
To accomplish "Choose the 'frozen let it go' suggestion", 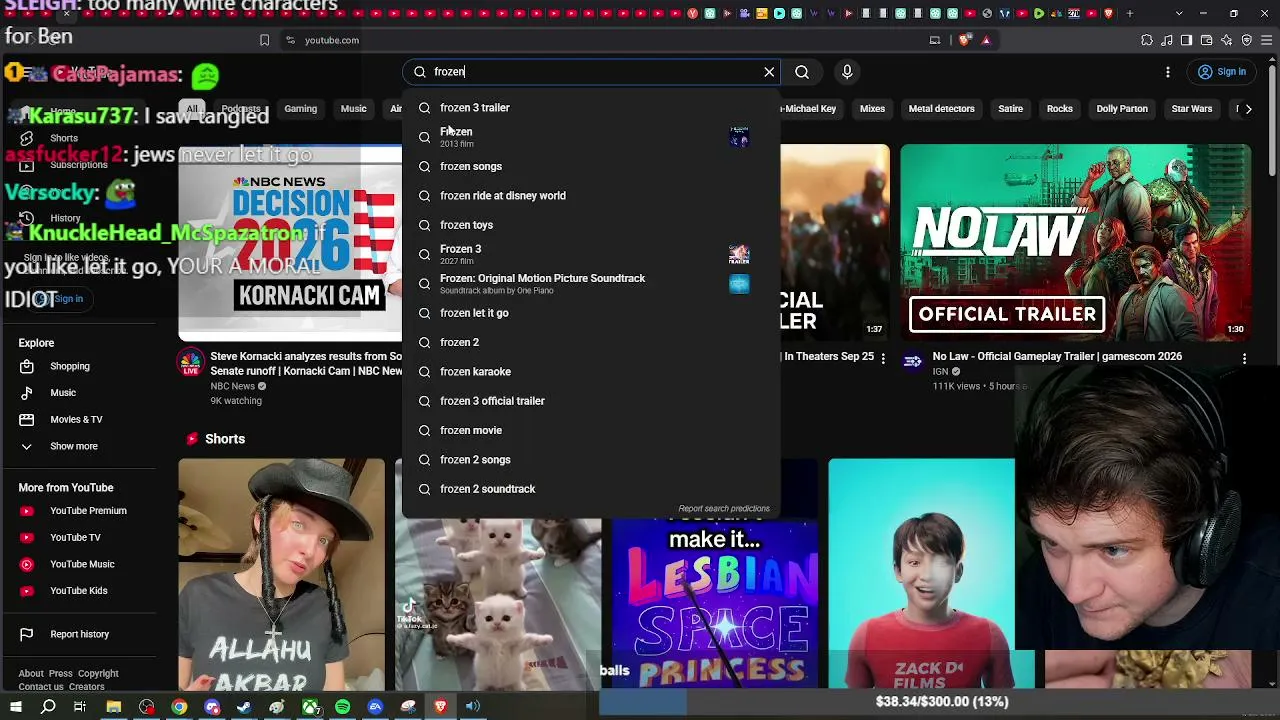I will click(590, 313).
